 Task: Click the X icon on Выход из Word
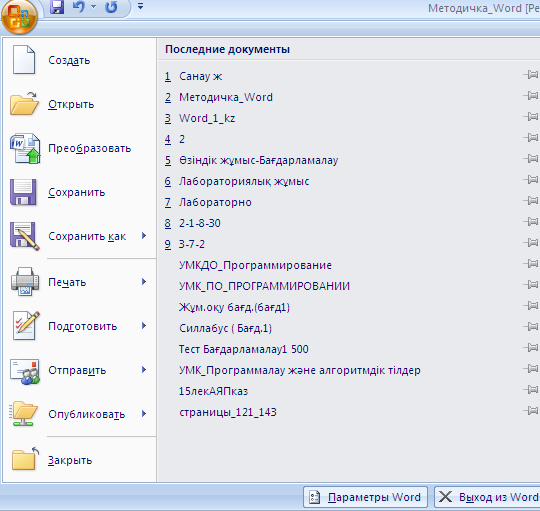445,497
